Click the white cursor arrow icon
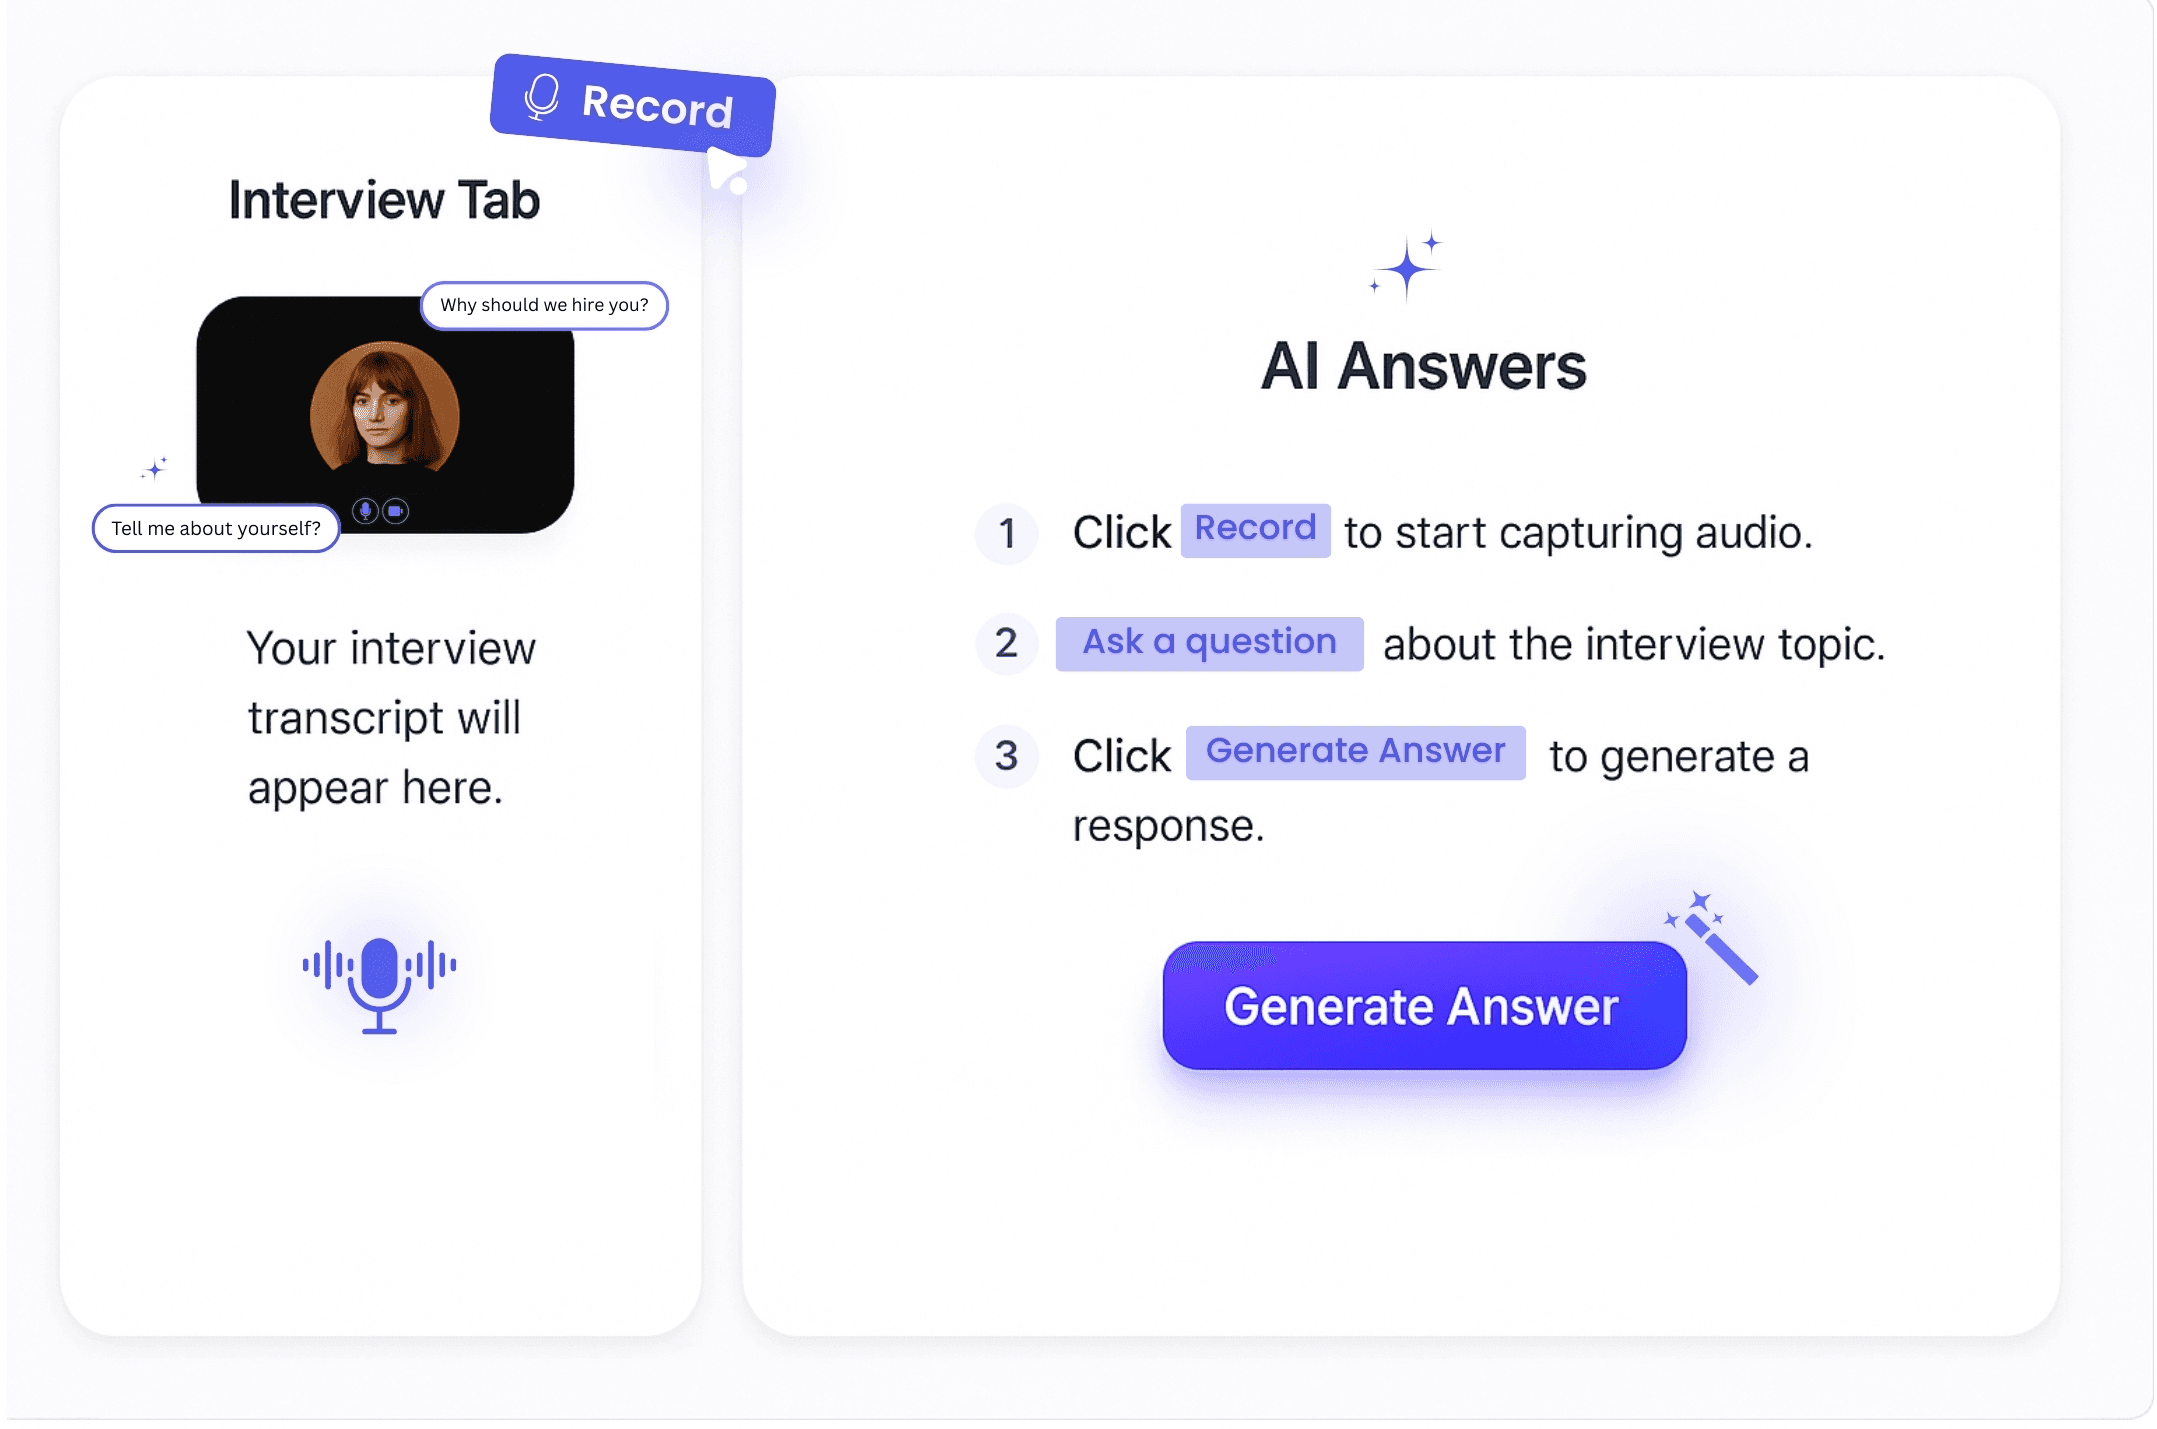 [727, 170]
